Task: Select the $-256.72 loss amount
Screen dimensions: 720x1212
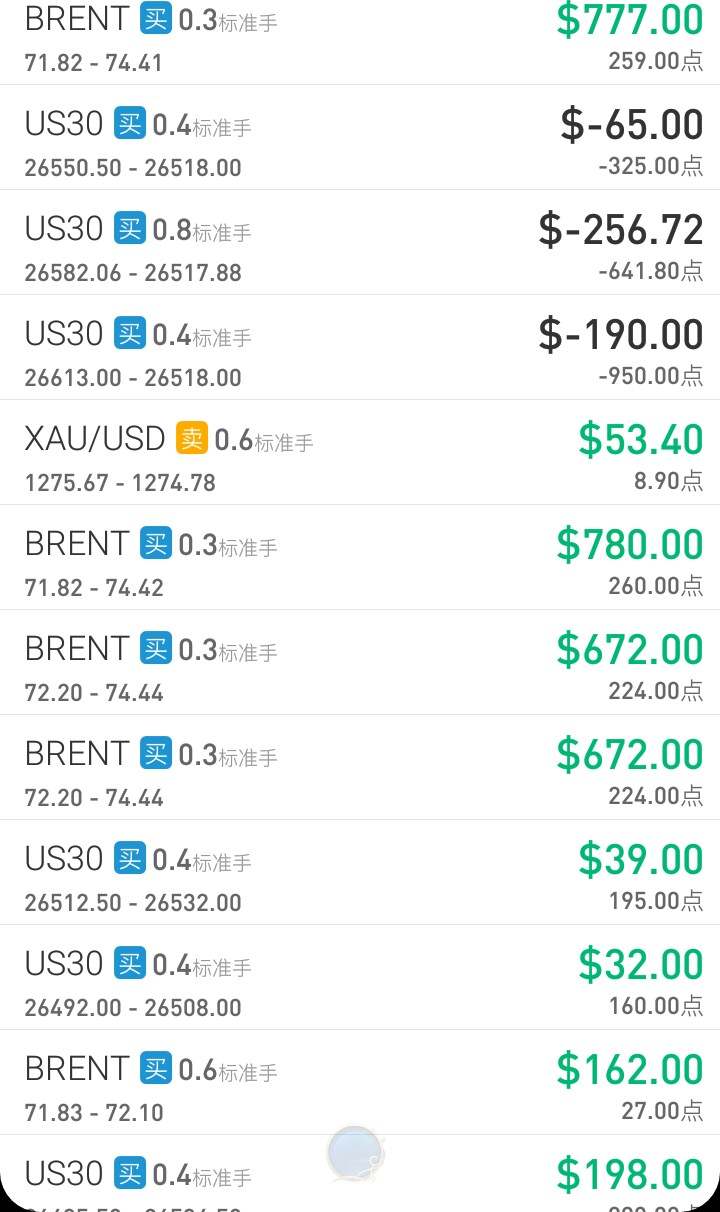Action: coord(621,230)
